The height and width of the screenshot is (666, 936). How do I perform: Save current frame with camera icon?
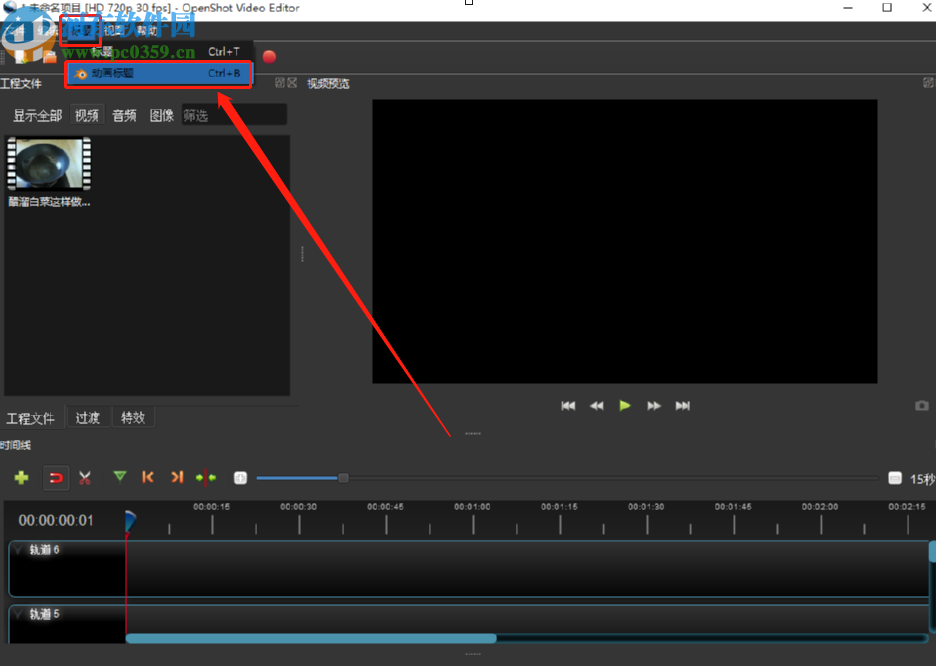pyautogui.click(x=922, y=406)
